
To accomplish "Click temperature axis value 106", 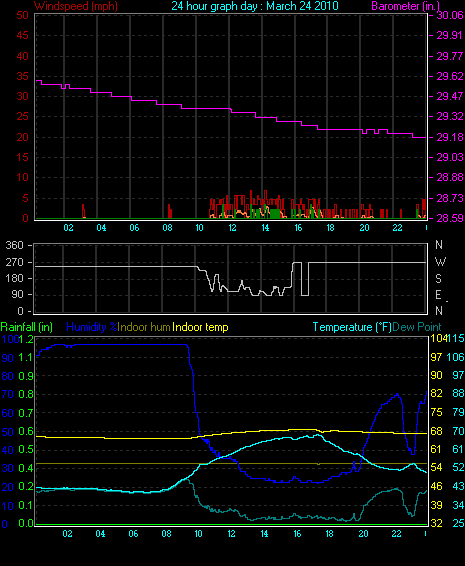I will (x=455, y=357).
